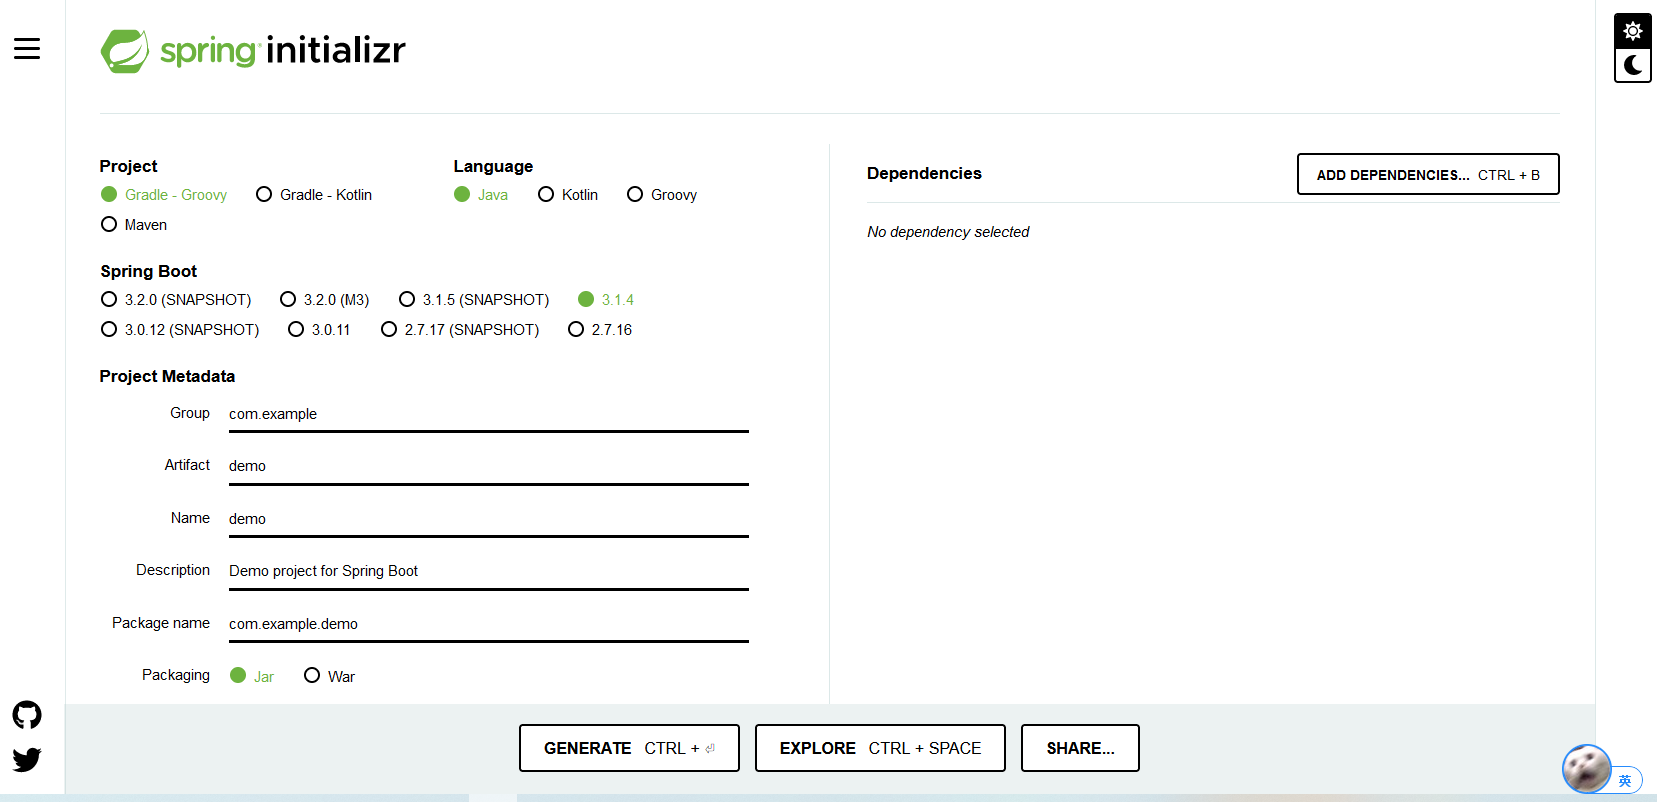Image resolution: width=1657 pixels, height=802 pixels.
Task: Click the input method avatar icon
Action: pos(1586,769)
